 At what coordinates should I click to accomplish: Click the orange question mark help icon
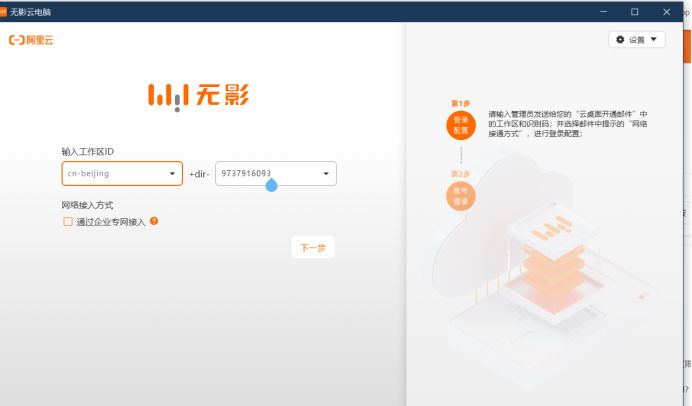pyautogui.click(x=154, y=221)
